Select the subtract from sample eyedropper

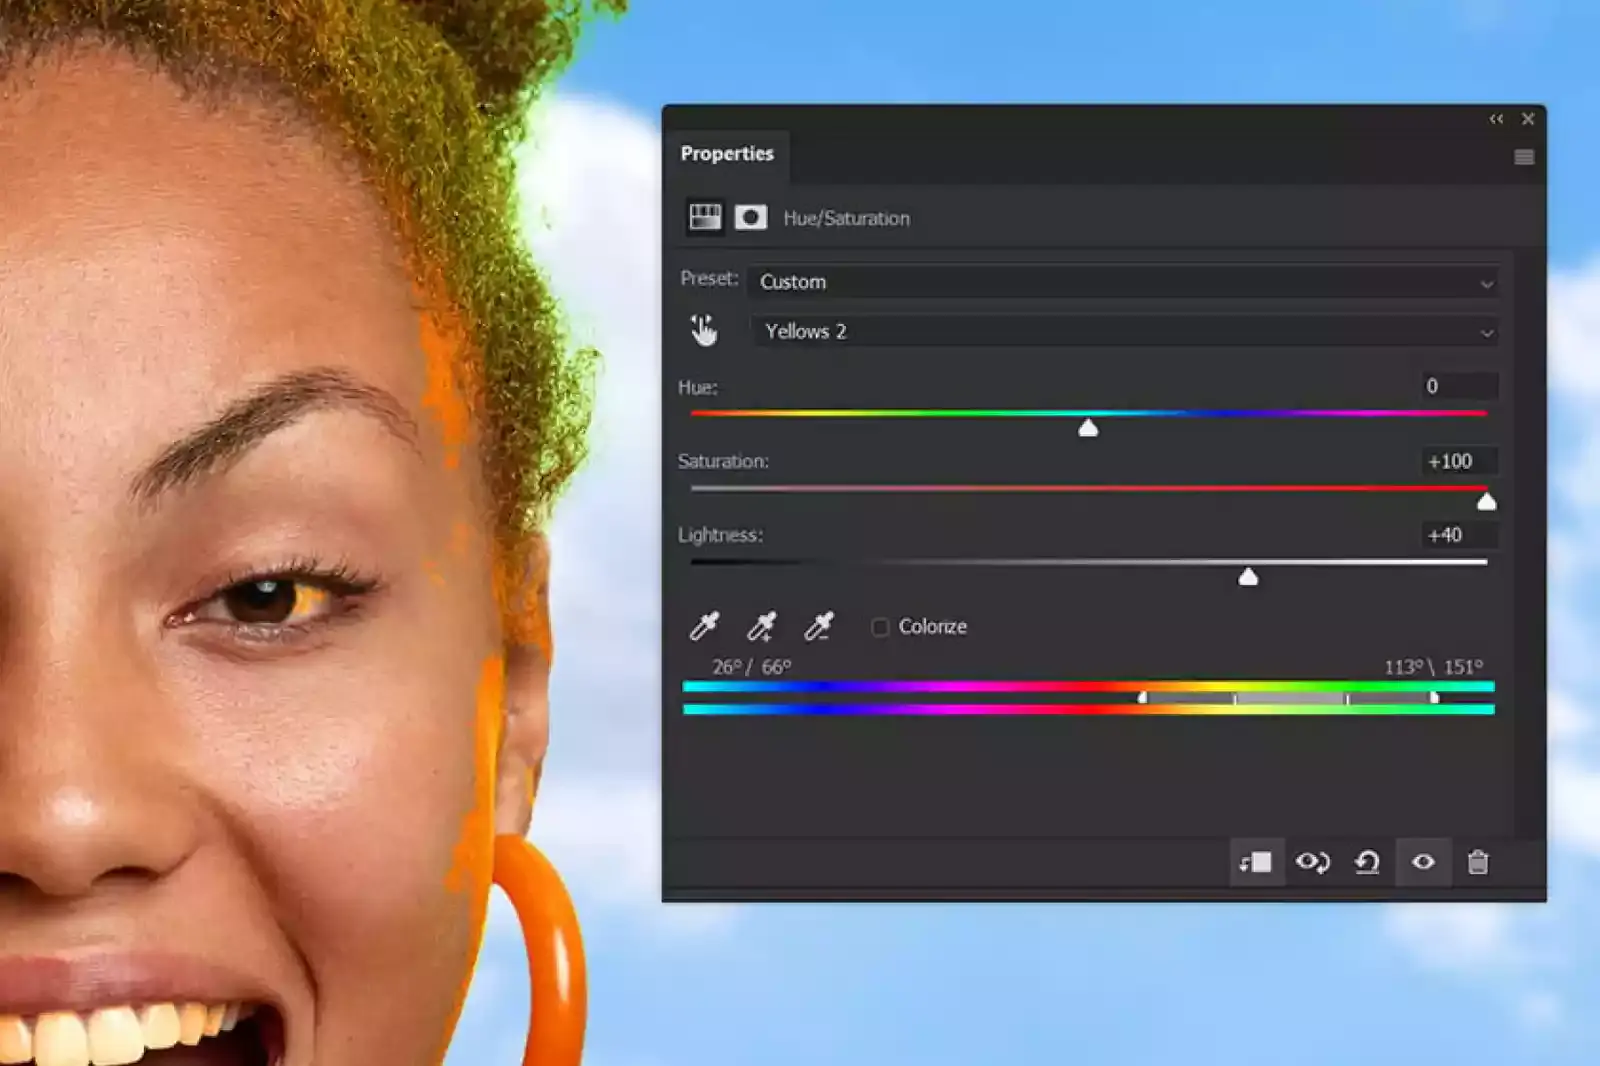pyautogui.click(x=818, y=626)
